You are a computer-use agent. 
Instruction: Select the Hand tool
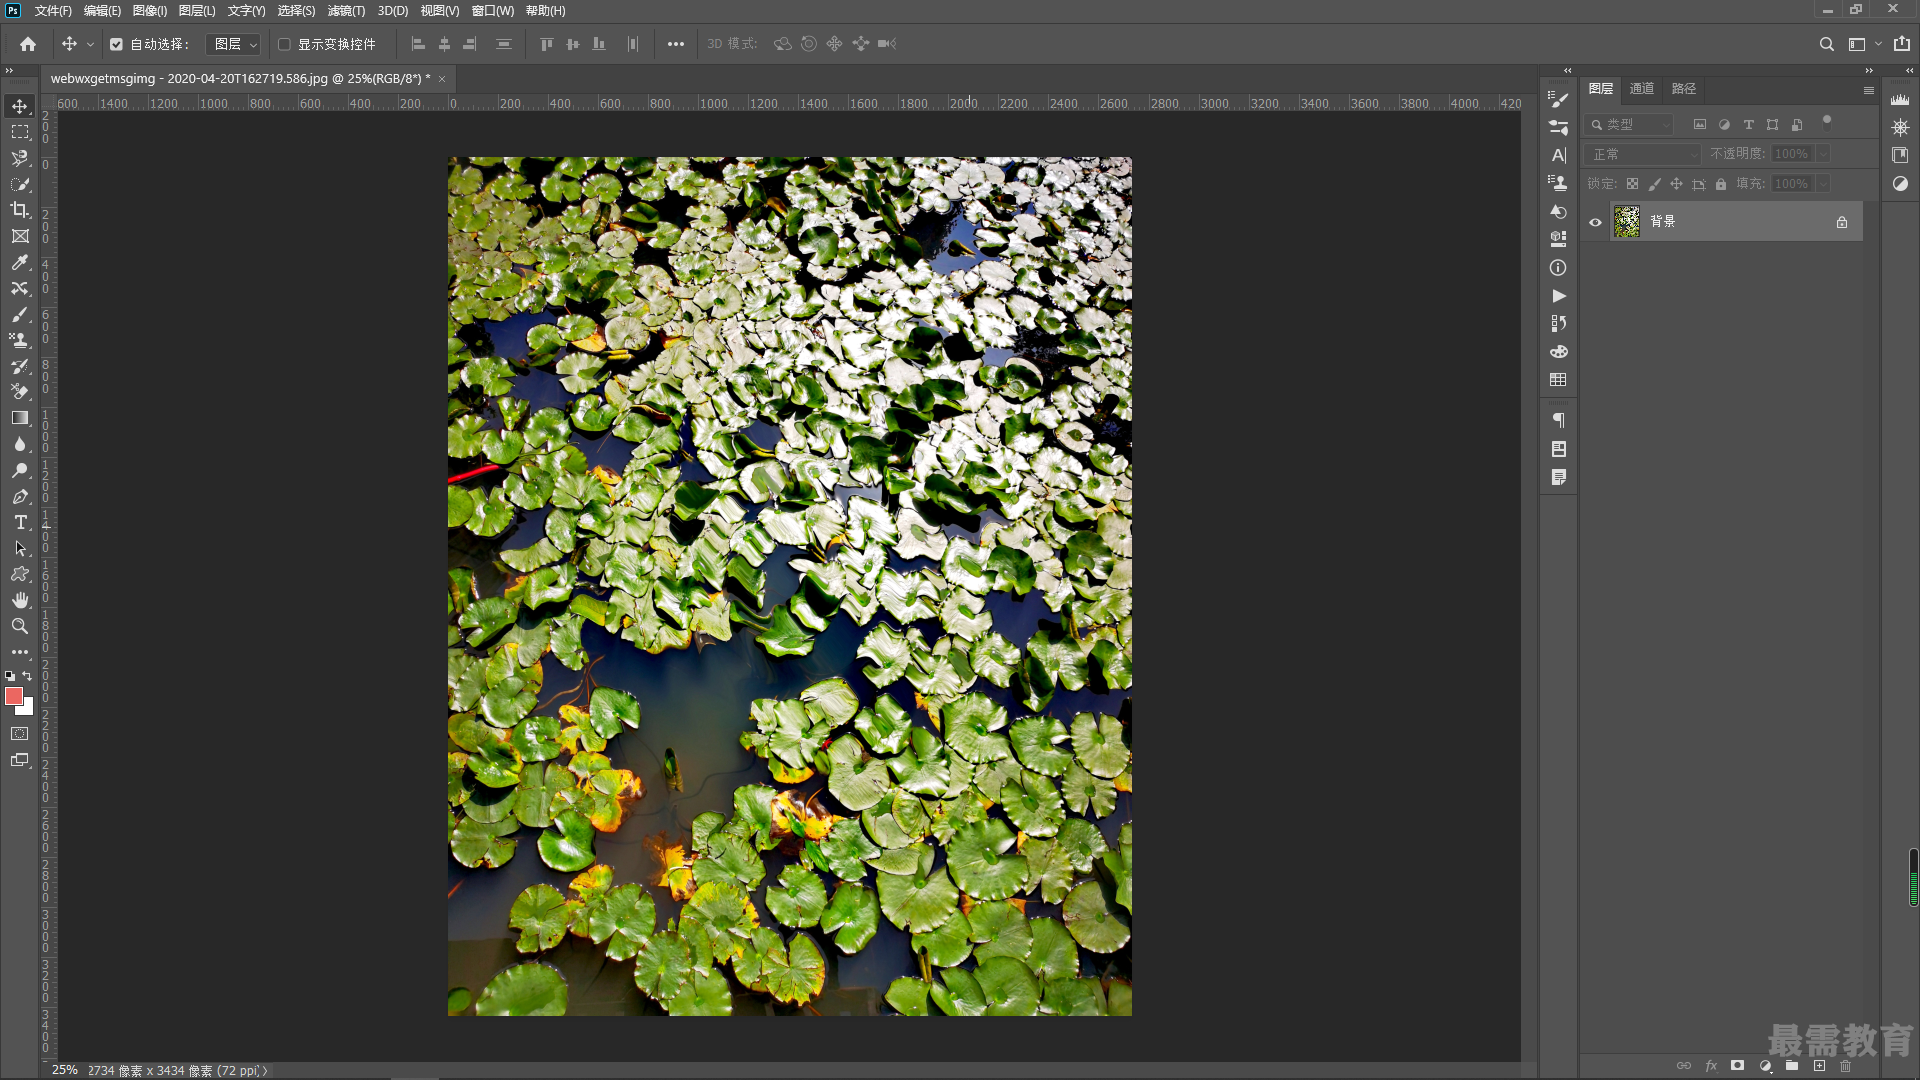click(20, 600)
